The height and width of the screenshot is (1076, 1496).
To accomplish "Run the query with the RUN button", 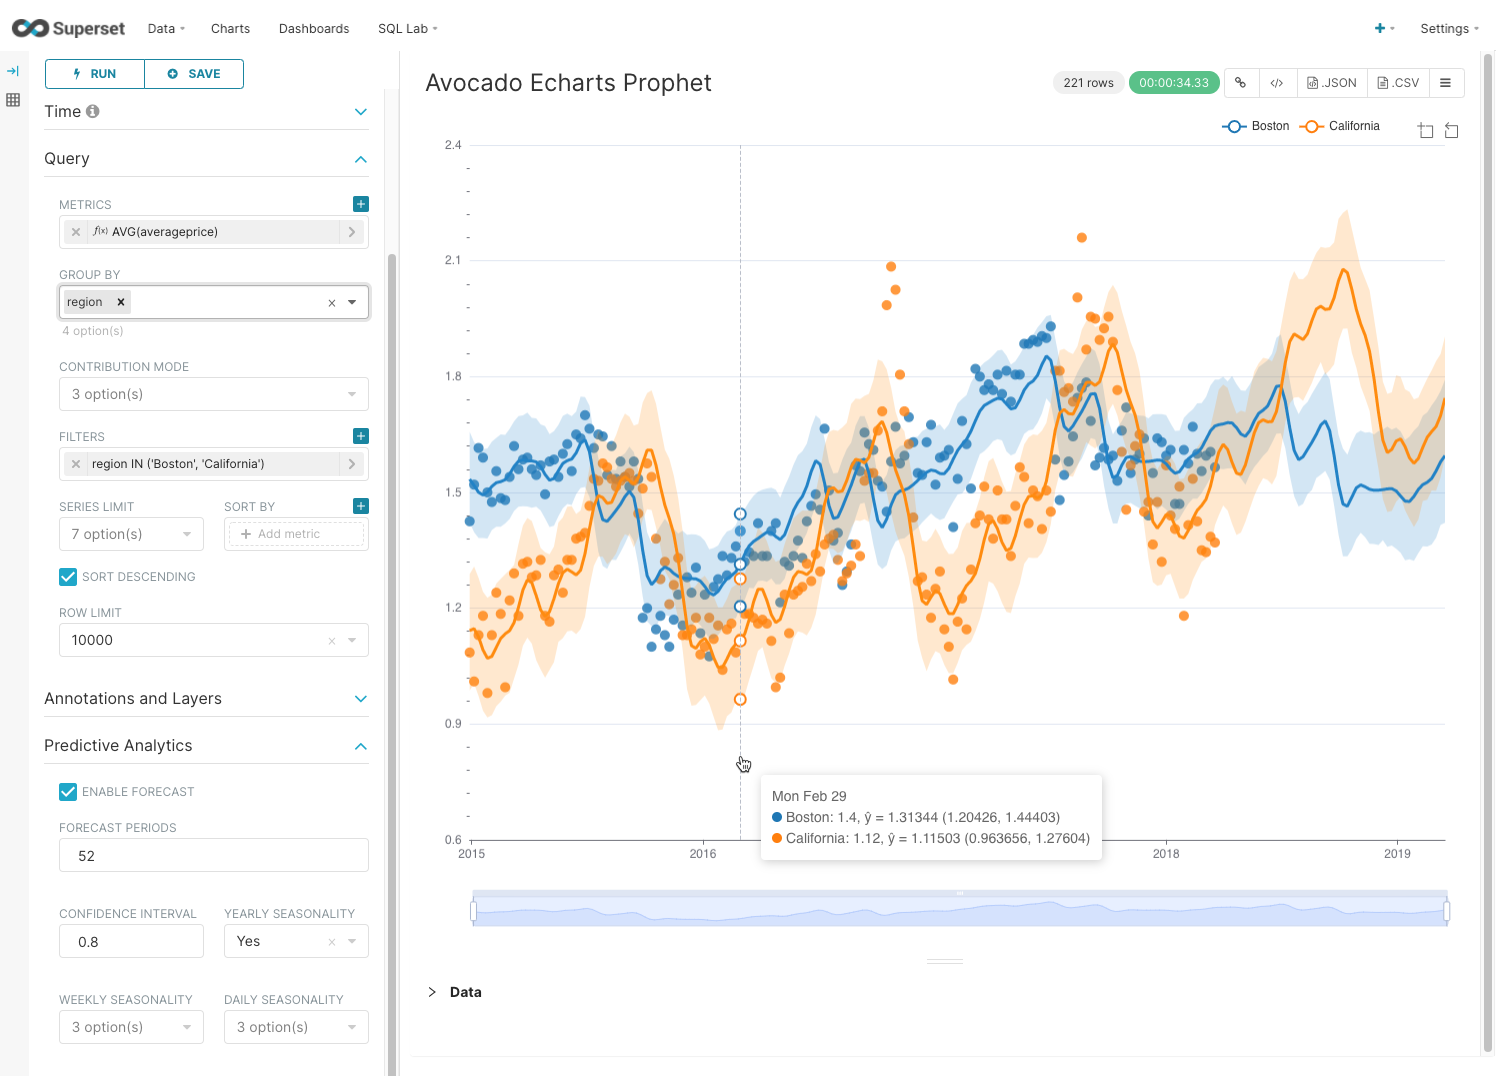I will (94, 73).
